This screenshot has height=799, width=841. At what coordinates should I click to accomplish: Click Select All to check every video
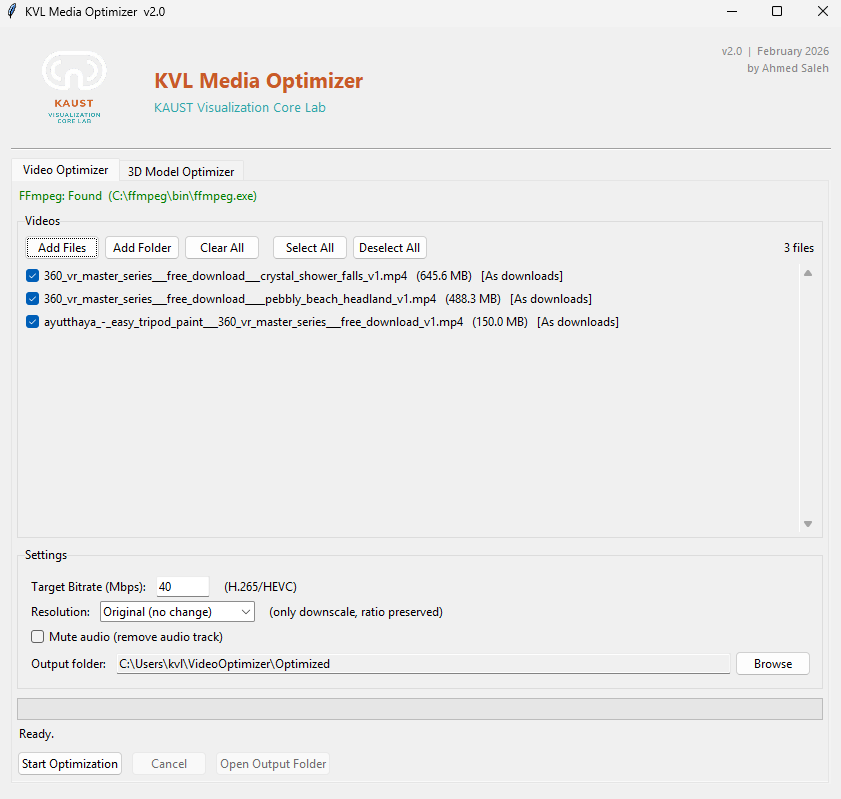click(x=309, y=247)
